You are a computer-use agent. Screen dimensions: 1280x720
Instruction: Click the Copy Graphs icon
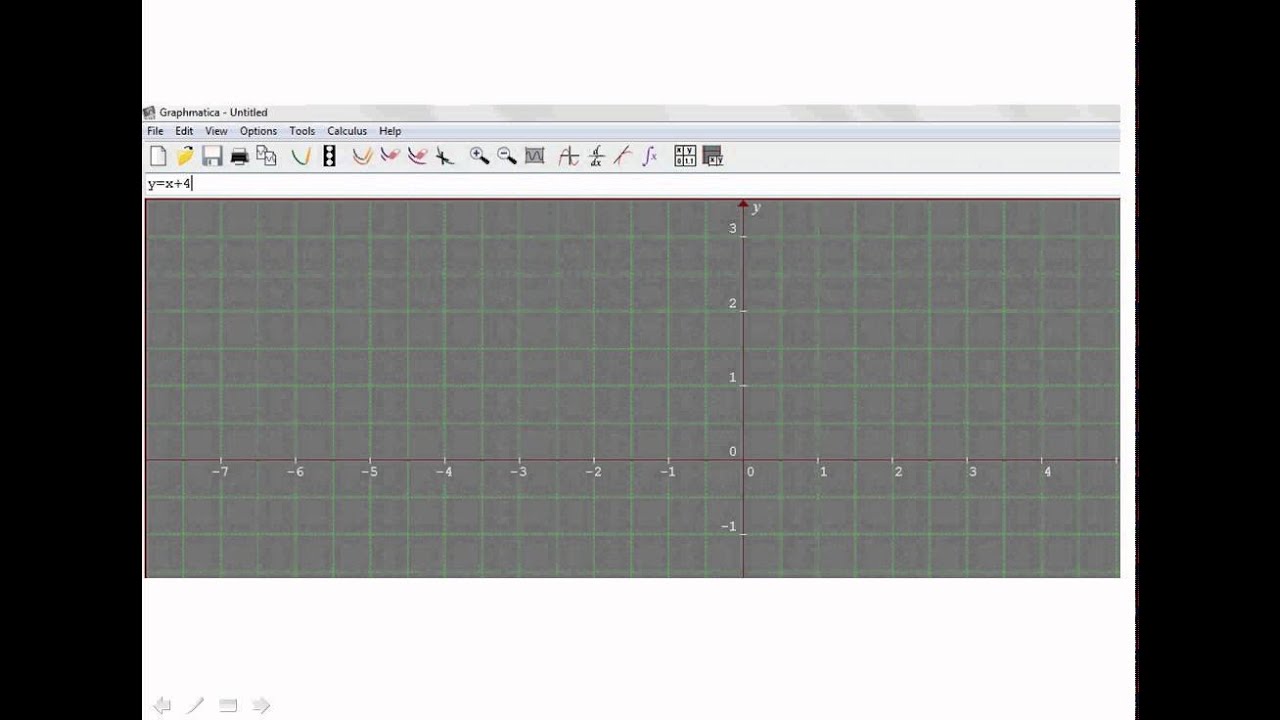(x=266, y=156)
